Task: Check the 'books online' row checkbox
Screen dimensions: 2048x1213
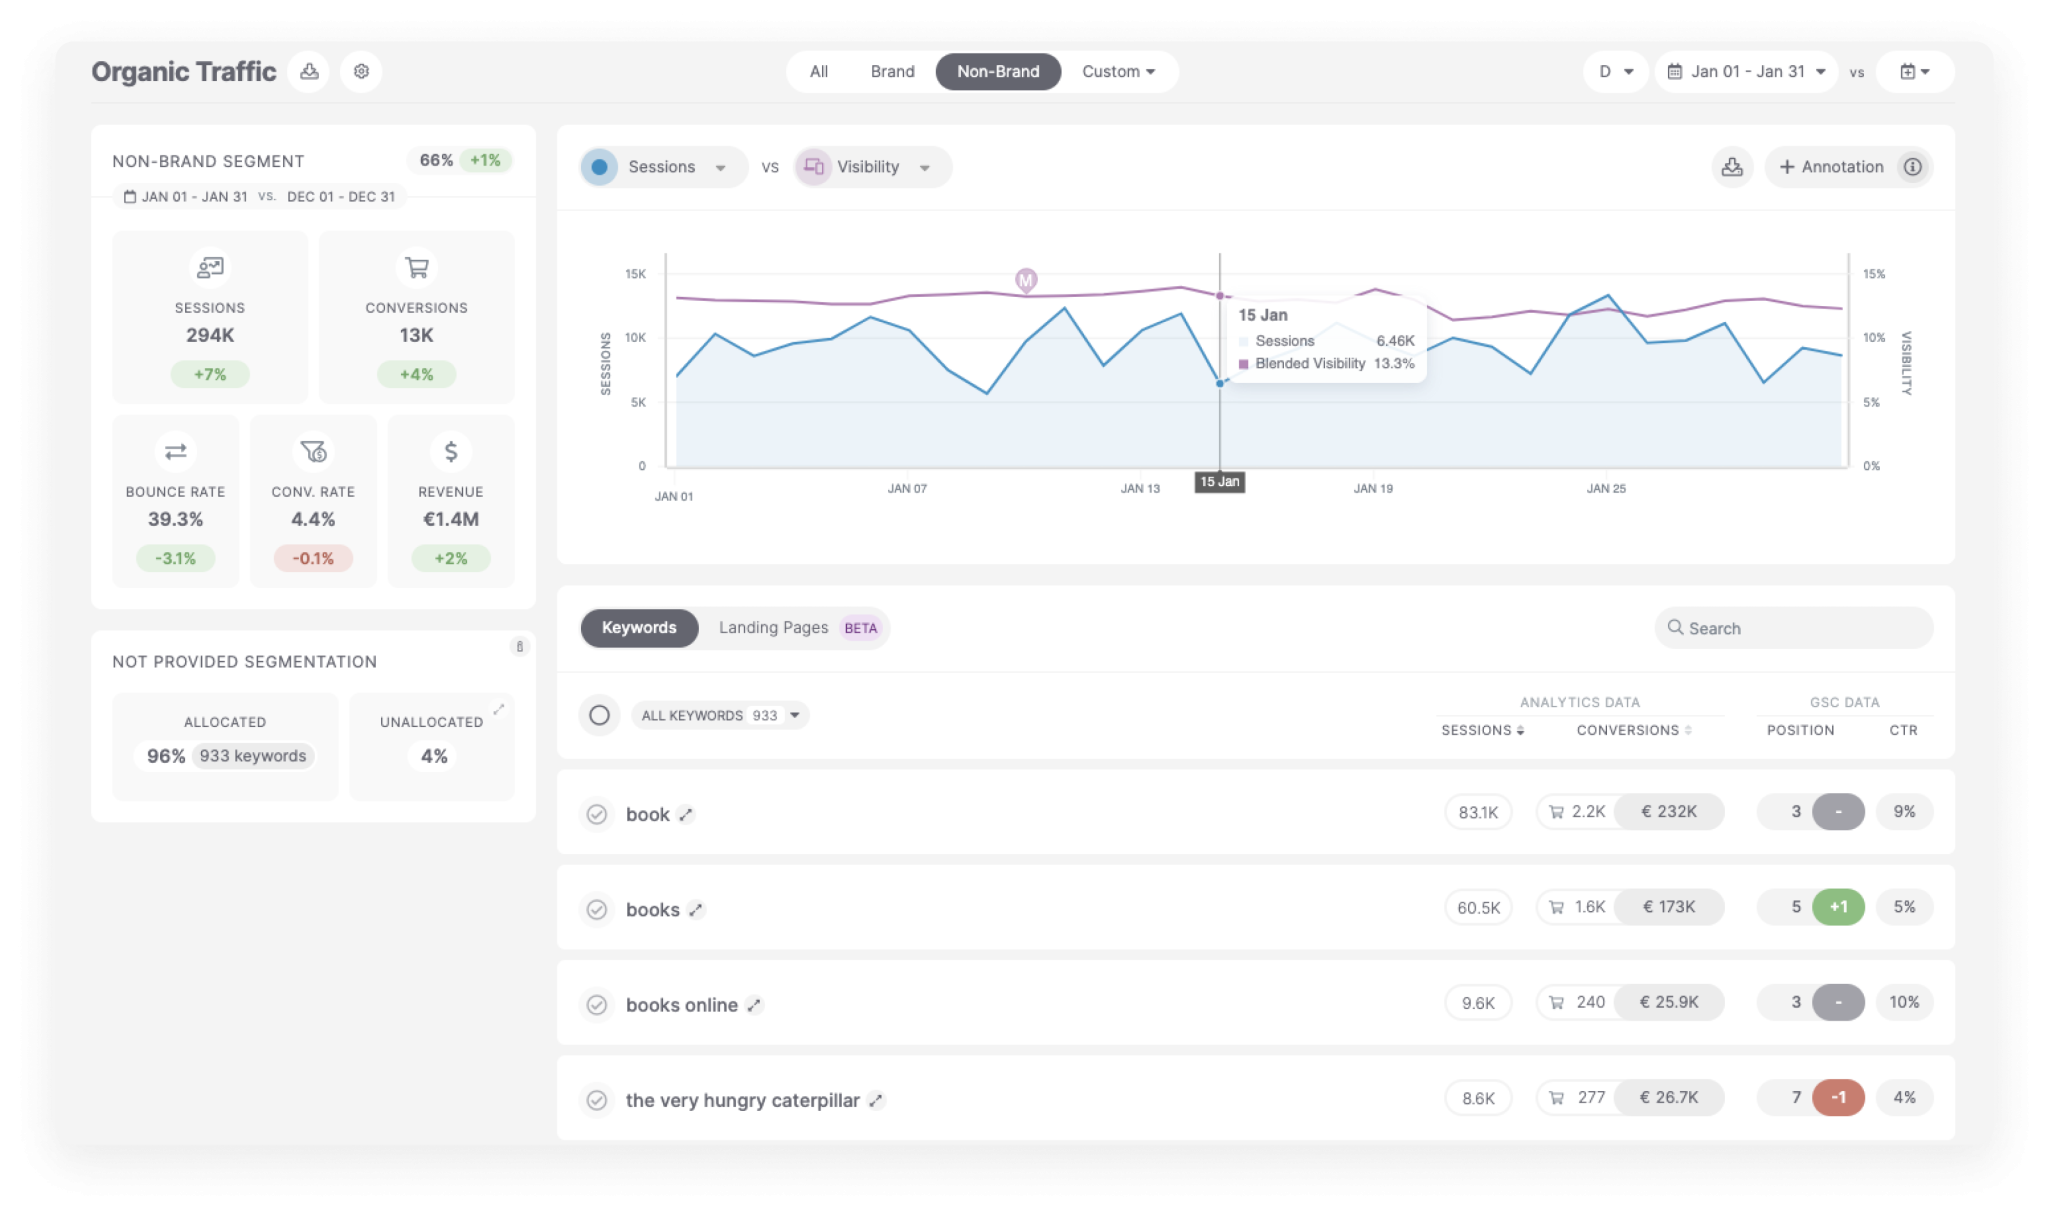Action: 597,1005
